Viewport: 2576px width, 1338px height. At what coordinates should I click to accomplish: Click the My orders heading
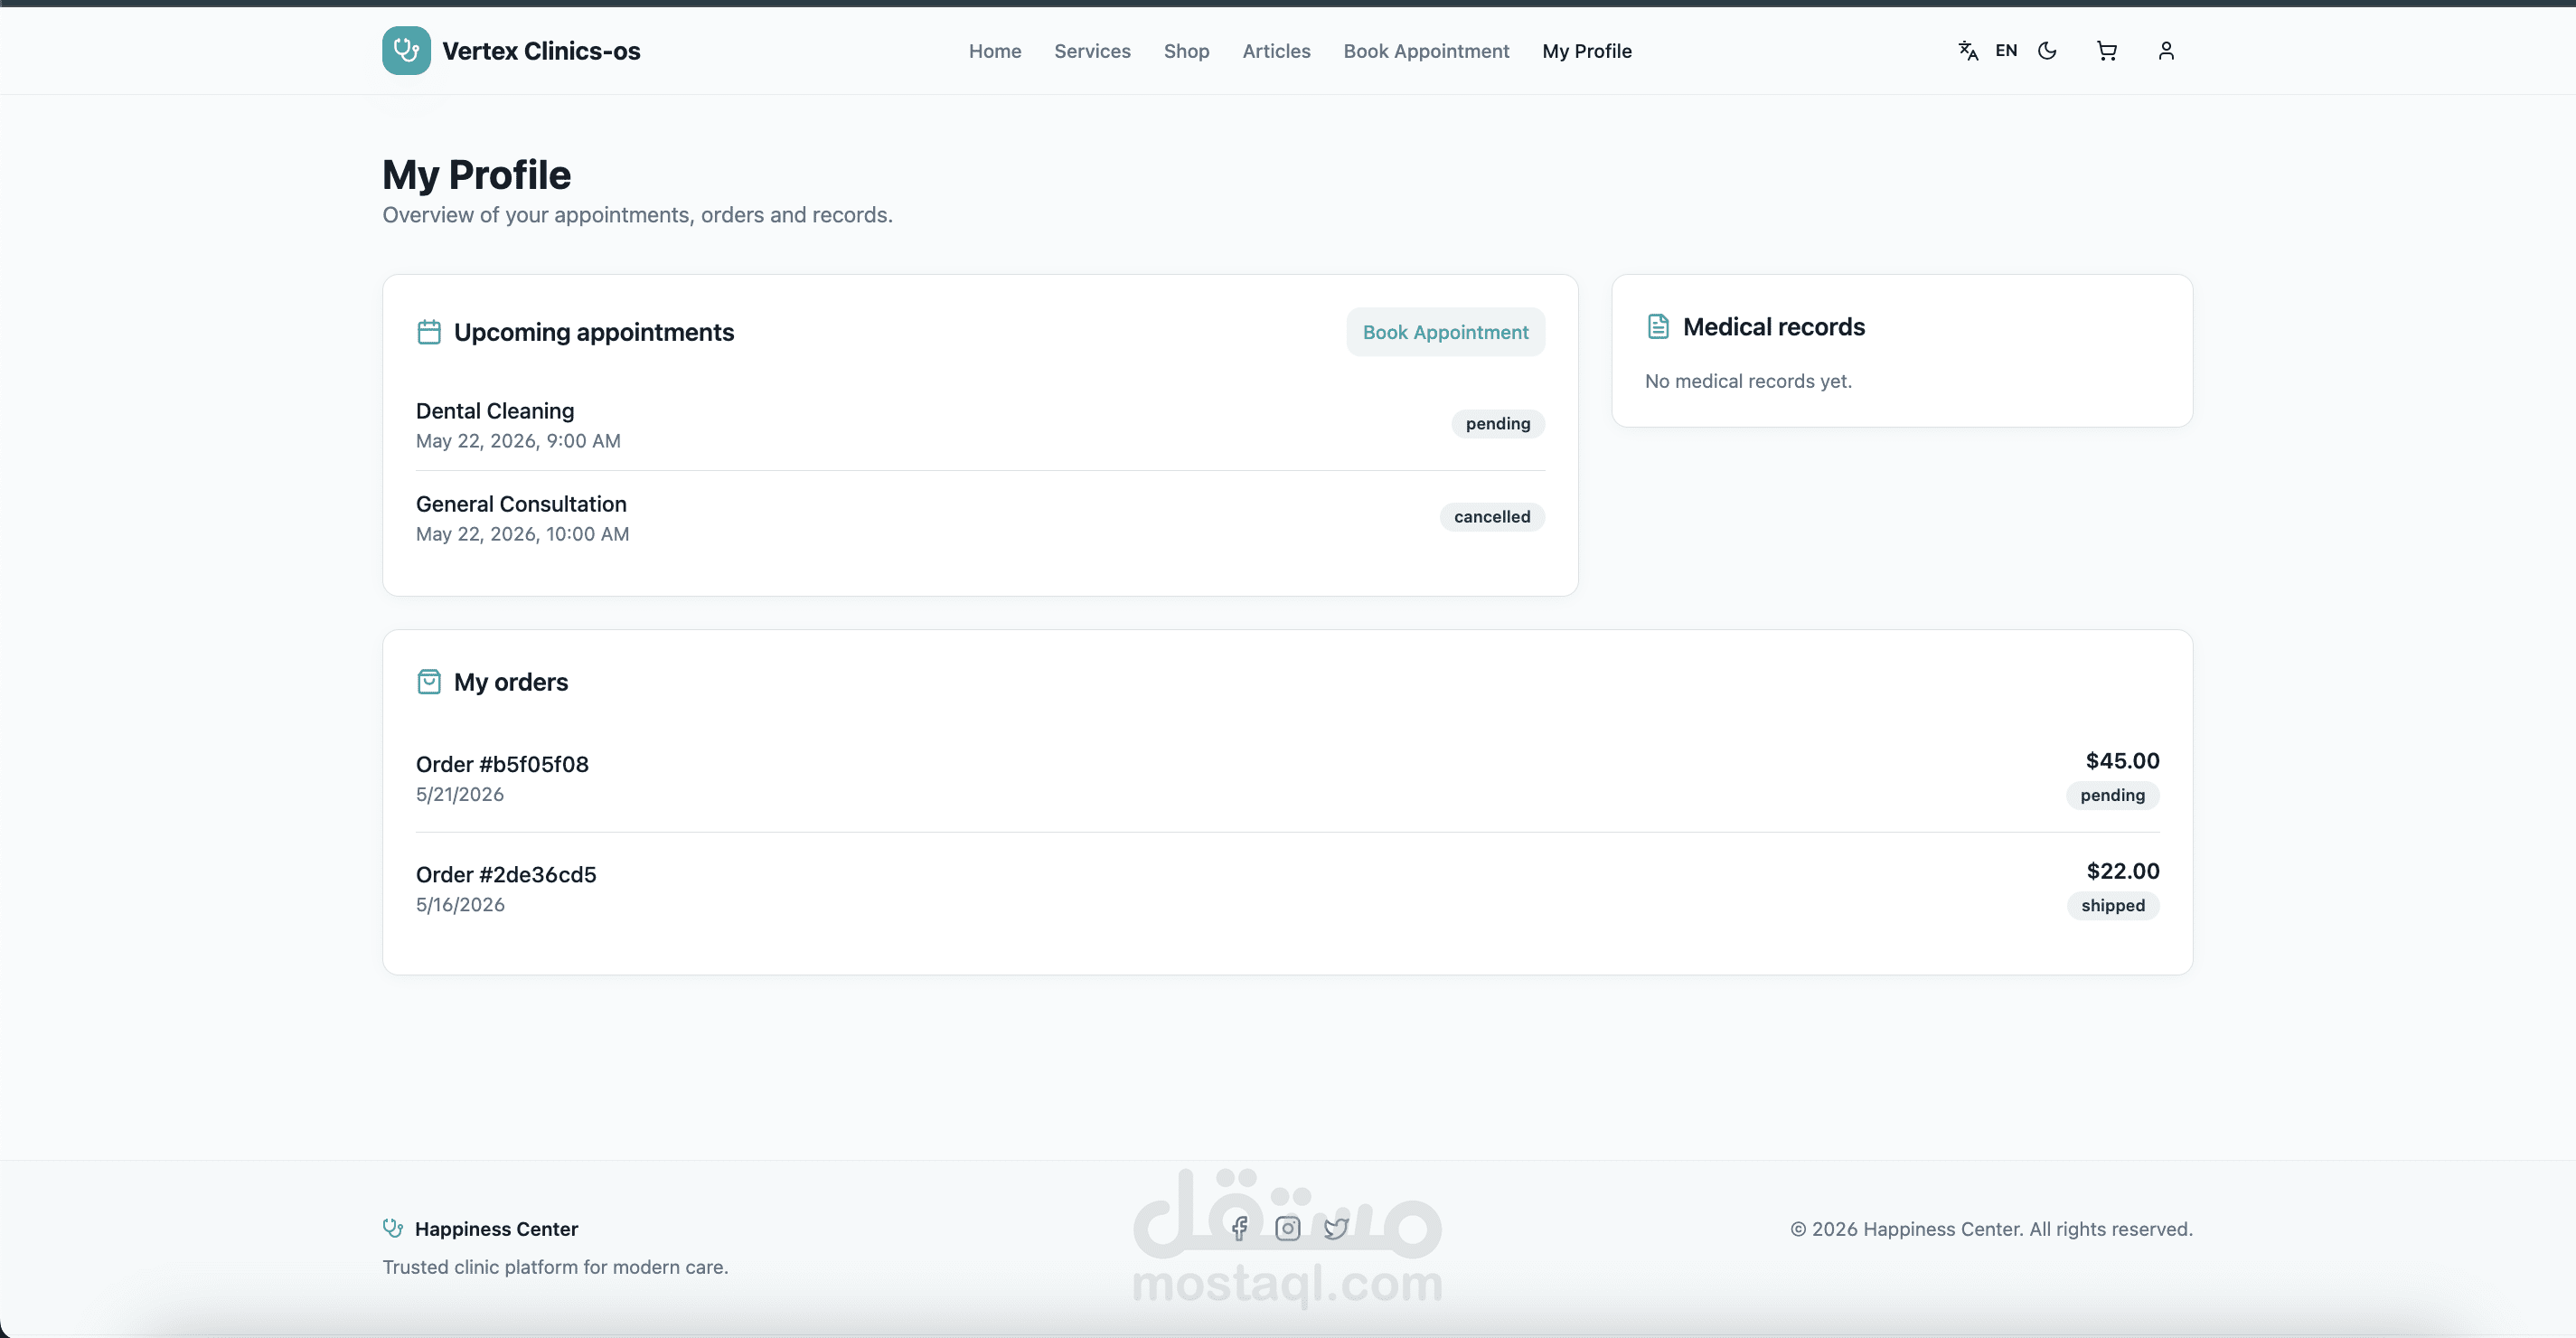coord(511,682)
